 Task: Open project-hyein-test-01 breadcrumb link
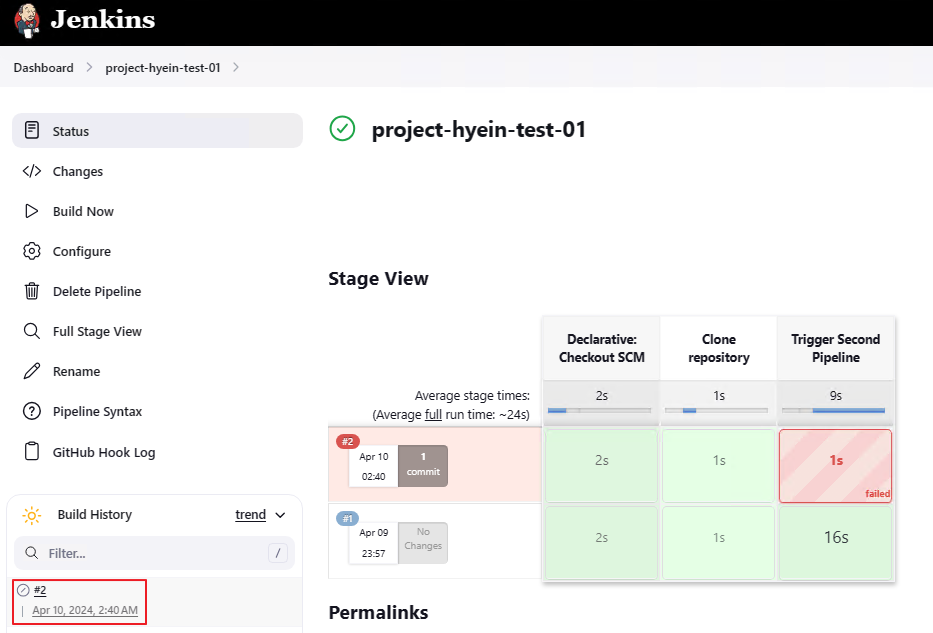click(x=163, y=68)
